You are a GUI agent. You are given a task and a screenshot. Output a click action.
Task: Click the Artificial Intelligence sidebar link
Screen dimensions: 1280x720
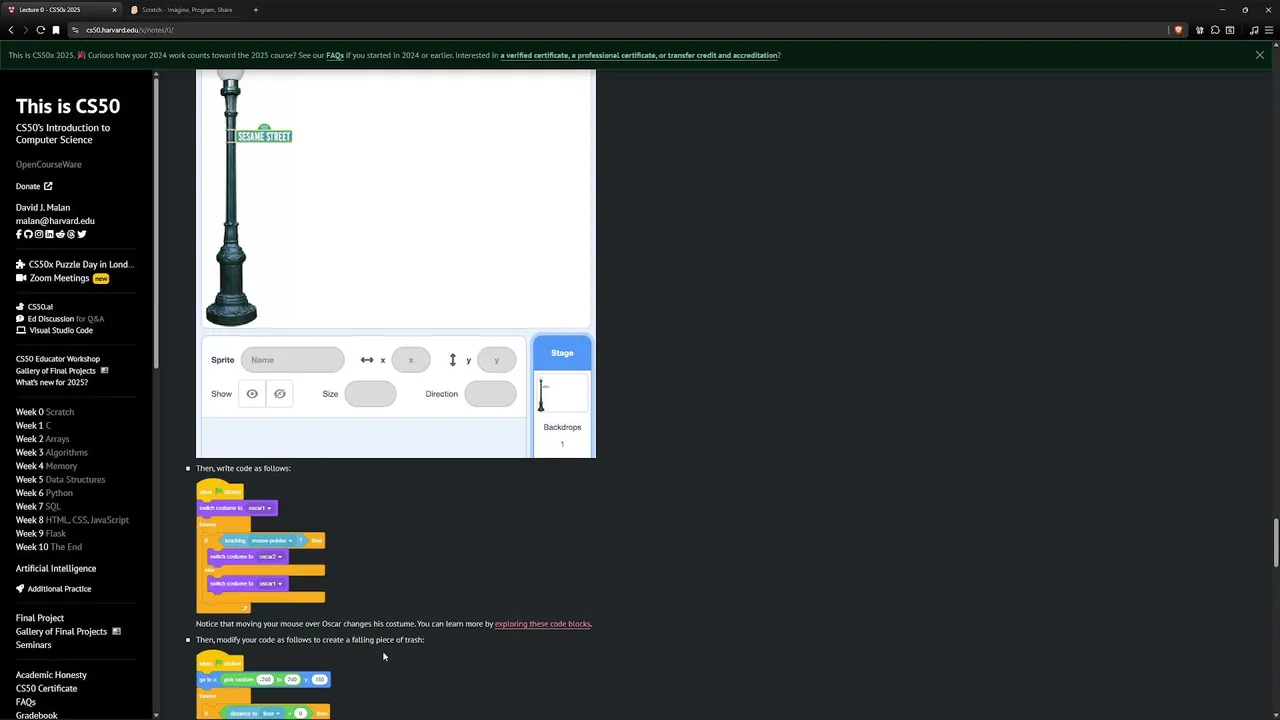[56, 569]
